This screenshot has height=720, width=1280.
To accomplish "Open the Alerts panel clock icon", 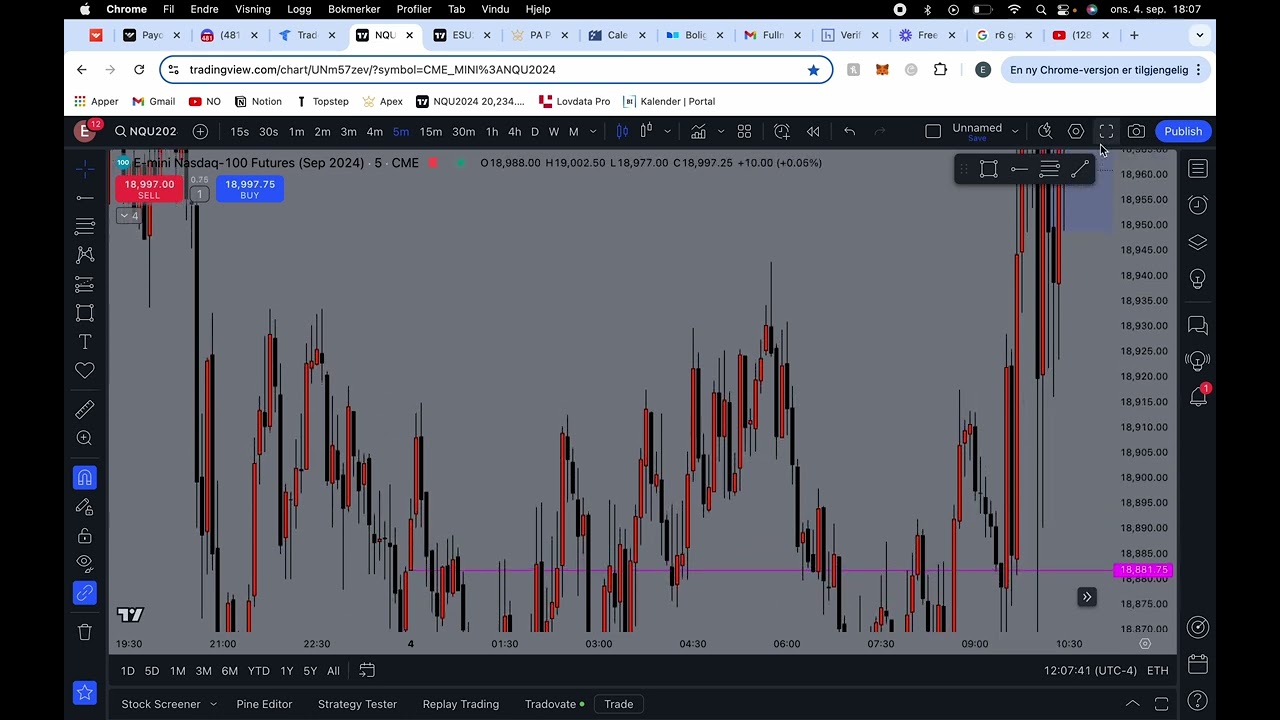I will [1198, 205].
